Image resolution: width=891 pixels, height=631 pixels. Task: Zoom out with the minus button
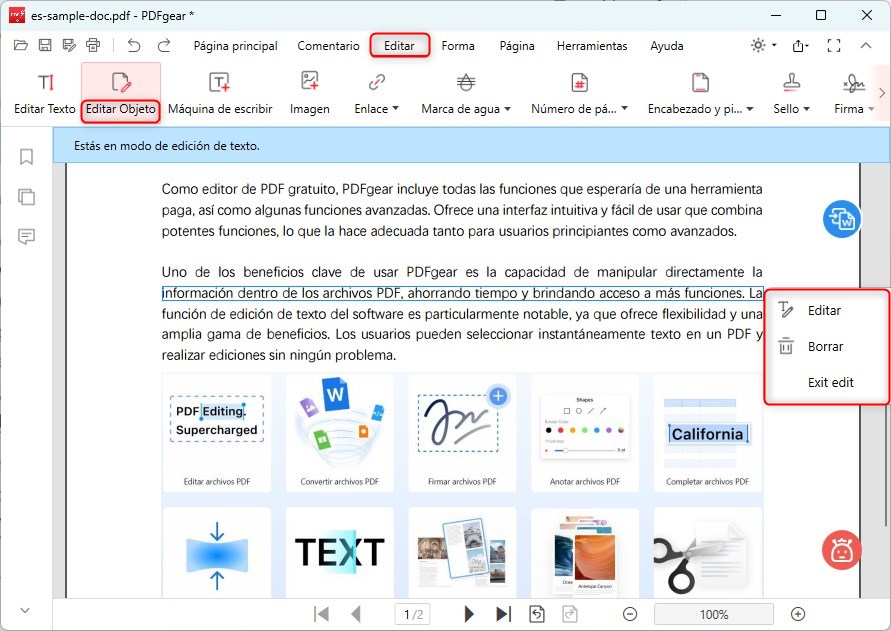coord(630,614)
